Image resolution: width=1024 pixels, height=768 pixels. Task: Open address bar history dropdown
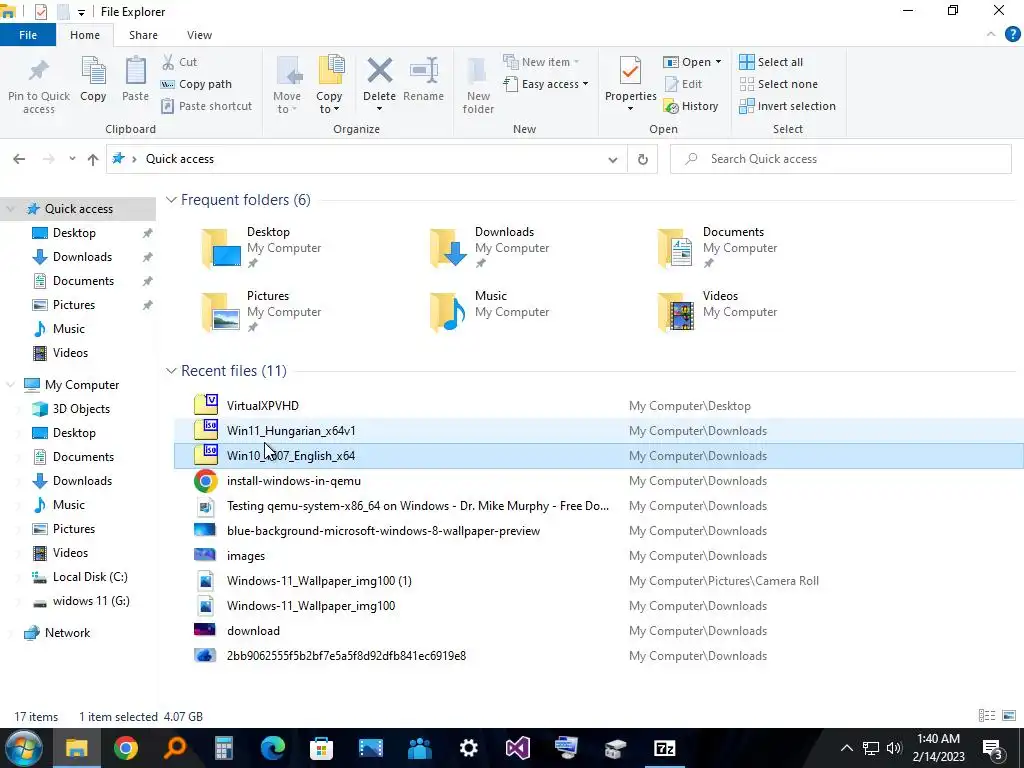[x=613, y=159]
